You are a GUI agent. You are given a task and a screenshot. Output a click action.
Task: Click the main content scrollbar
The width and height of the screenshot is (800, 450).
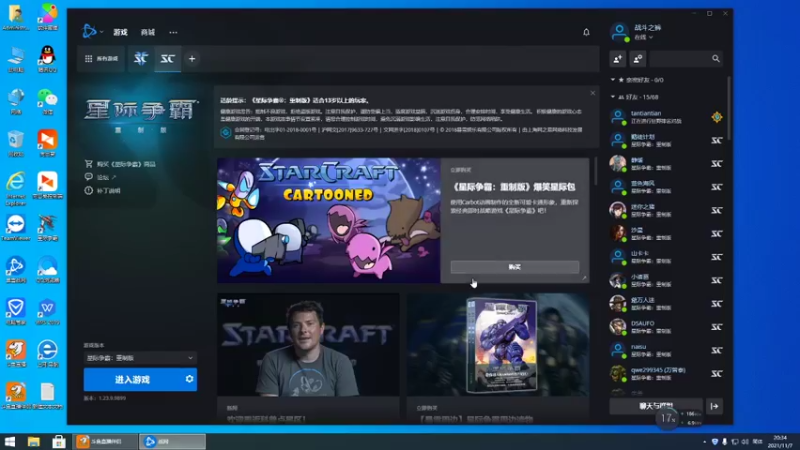click(x=595, y=171)
